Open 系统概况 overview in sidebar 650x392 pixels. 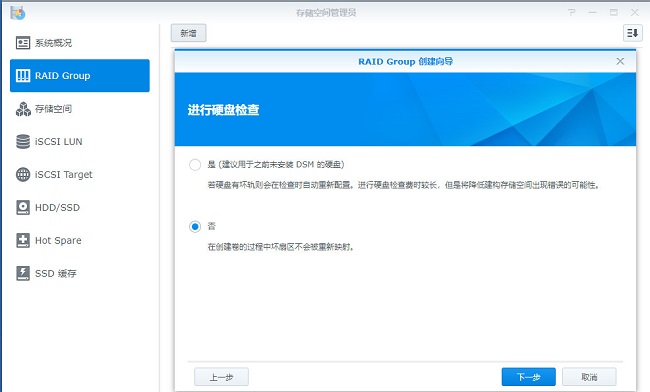pos(80,43)
